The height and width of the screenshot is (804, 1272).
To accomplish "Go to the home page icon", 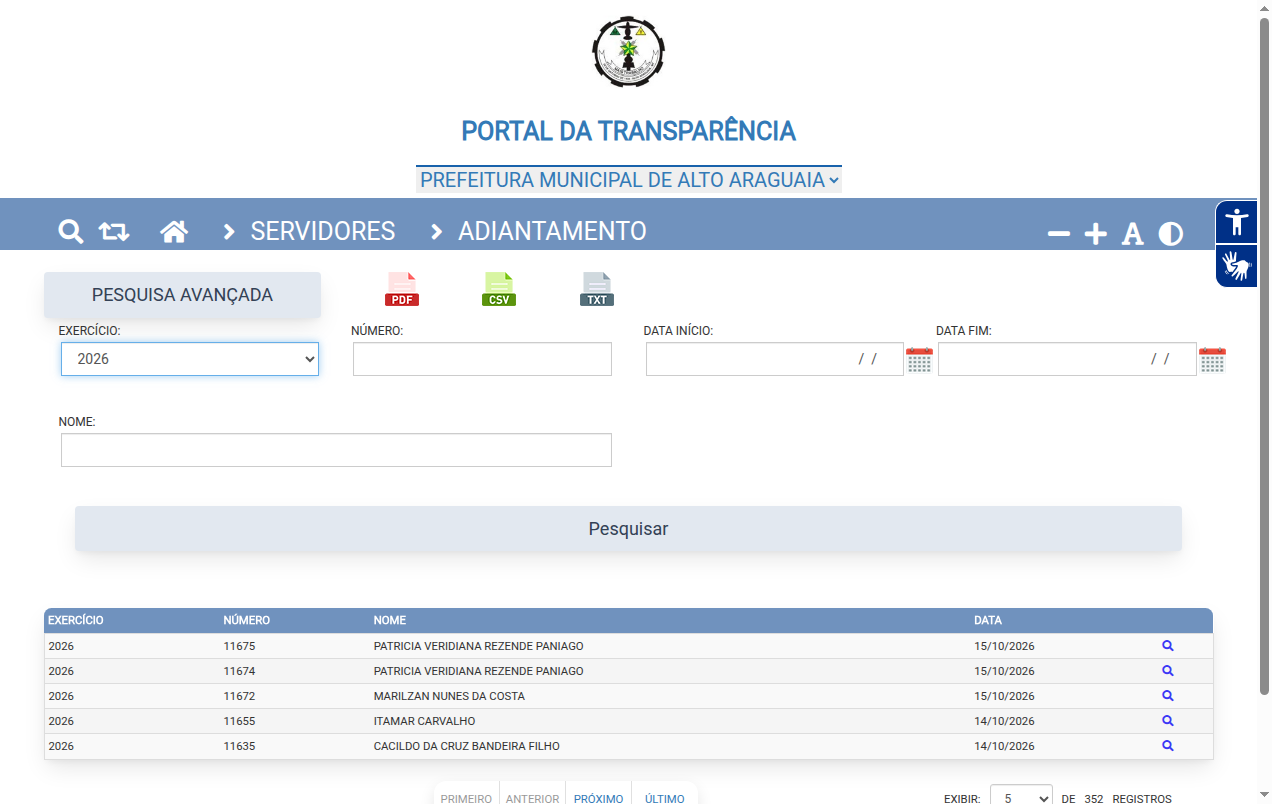I will [x=174, y=232].
